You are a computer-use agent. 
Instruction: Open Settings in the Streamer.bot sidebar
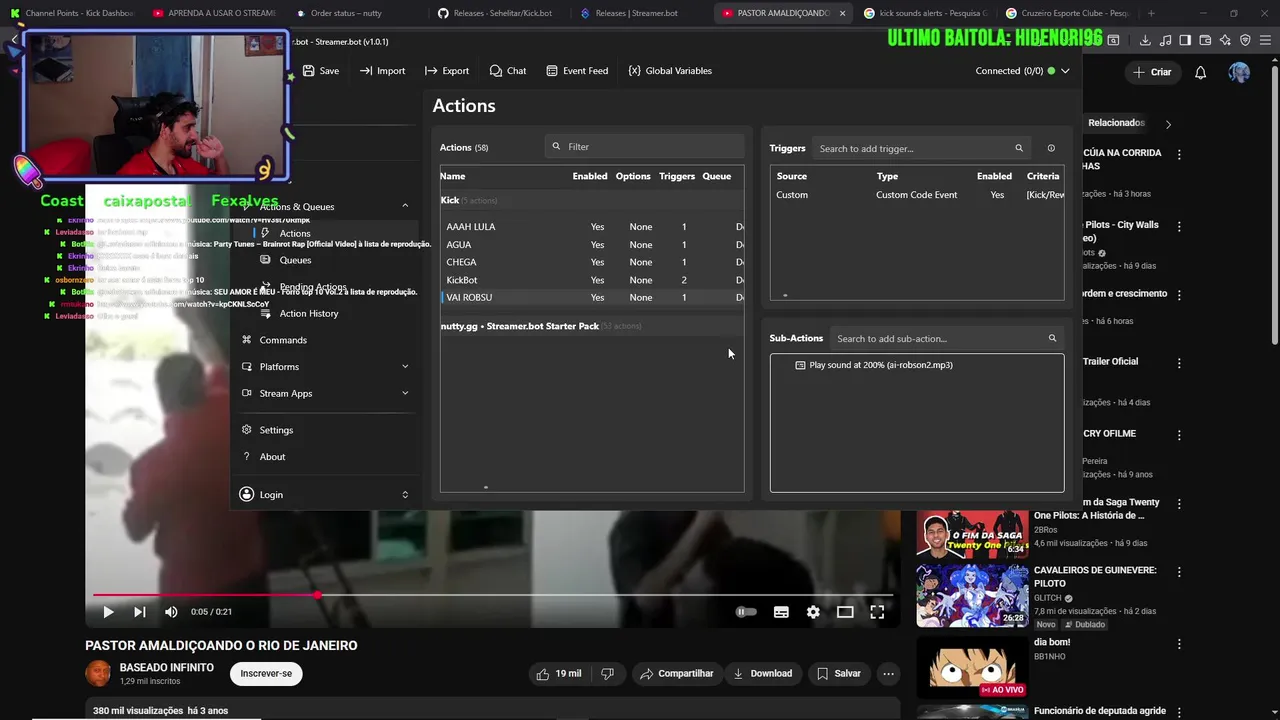click(x=276, y=430)
